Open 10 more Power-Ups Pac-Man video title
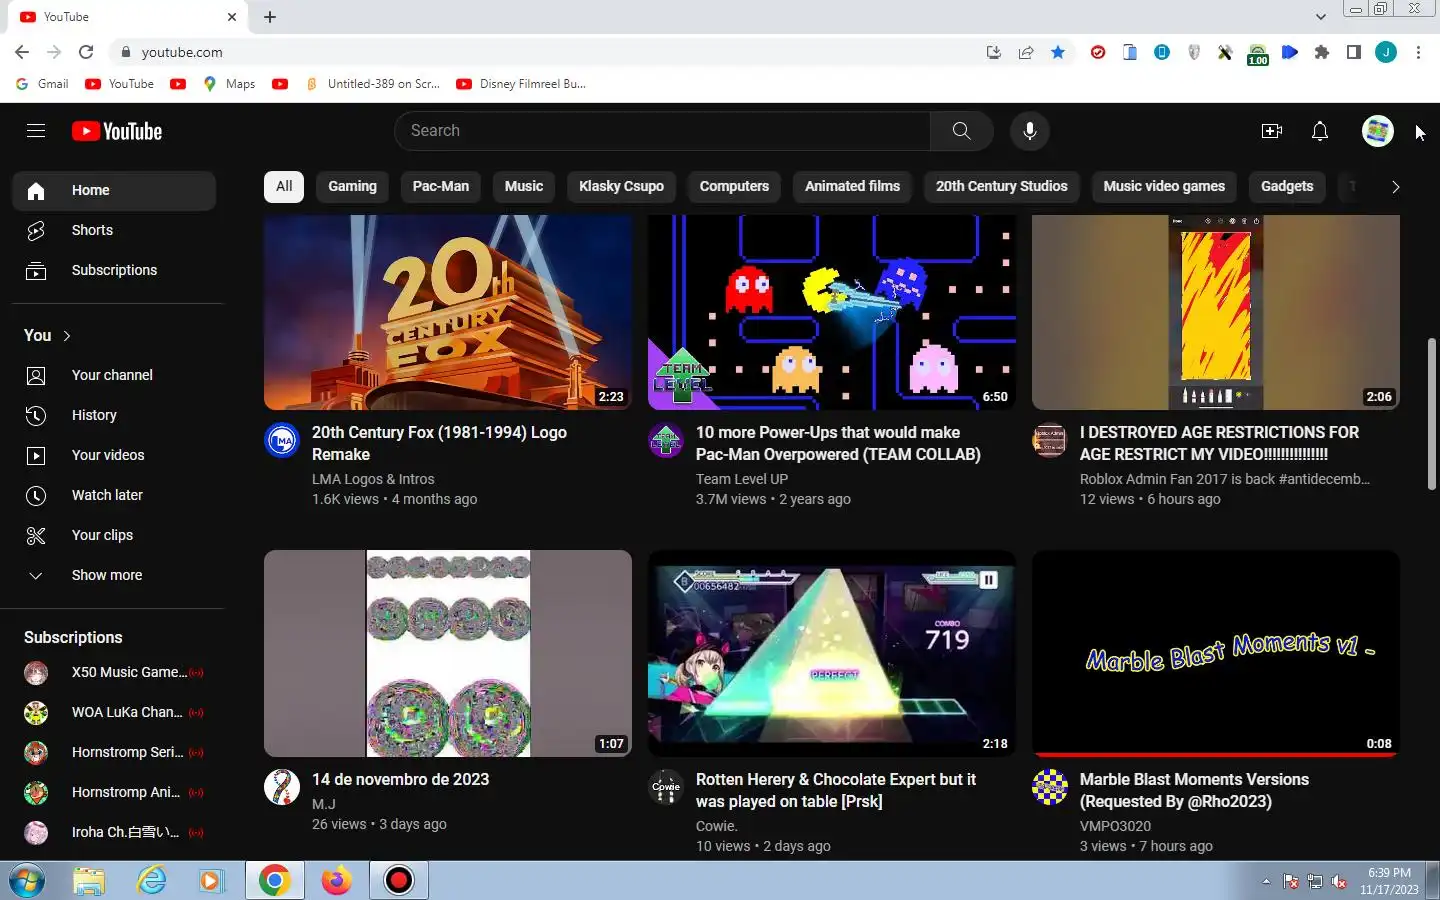This screenshot has width=1440, height=900. tap(838, 443)
